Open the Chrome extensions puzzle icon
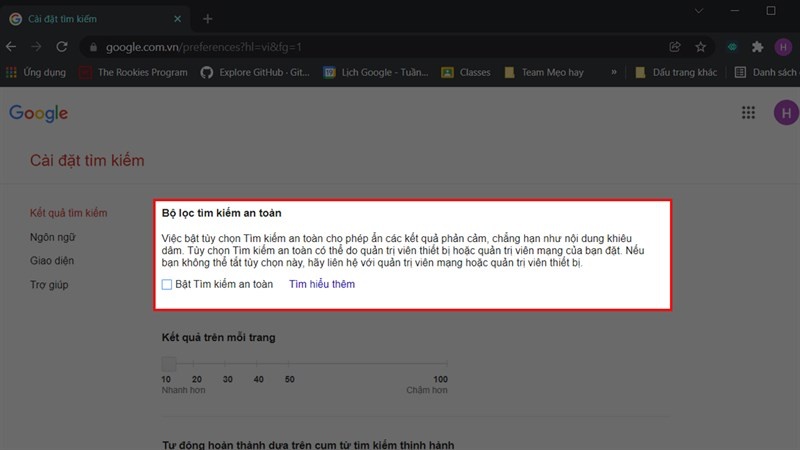The width and height of the screenshot is (800, 450). click(757, 47)
